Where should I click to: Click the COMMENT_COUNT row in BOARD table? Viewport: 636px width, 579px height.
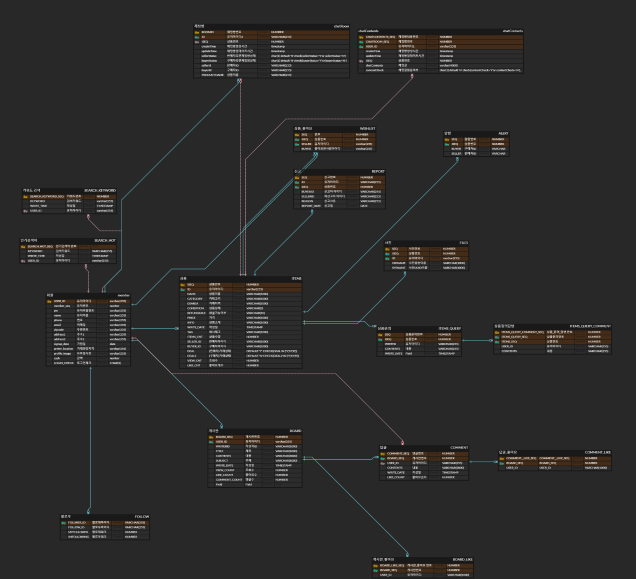[255, 480]
